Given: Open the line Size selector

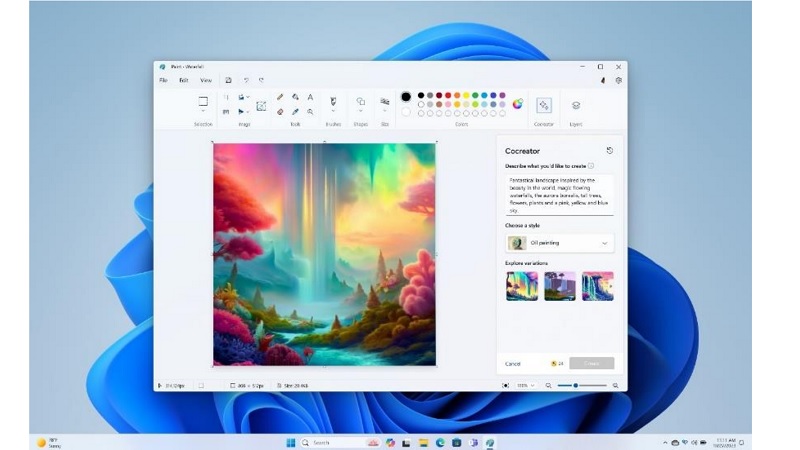Looking at the screenshot, I should [385, 101].
